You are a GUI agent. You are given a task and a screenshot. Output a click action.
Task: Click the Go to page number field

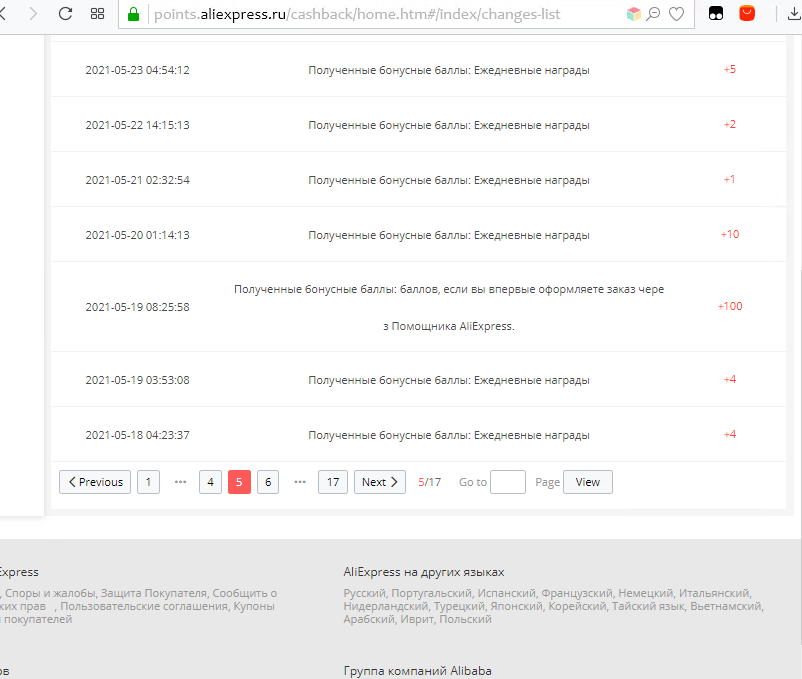click(508, 482)
